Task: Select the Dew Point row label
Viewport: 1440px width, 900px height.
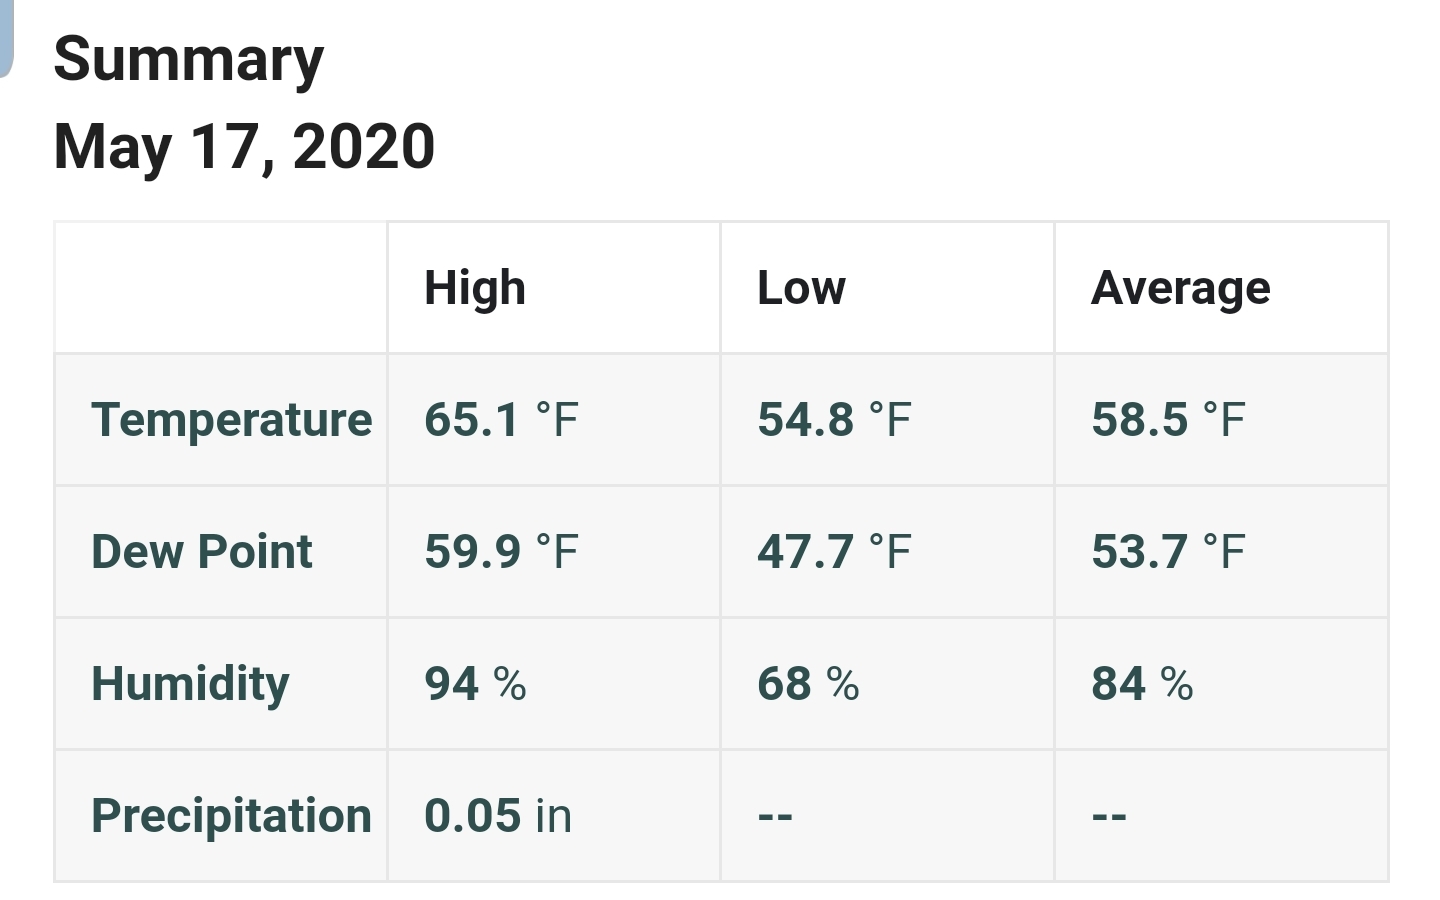Action: pyautogui.click(x=201, y=552)
